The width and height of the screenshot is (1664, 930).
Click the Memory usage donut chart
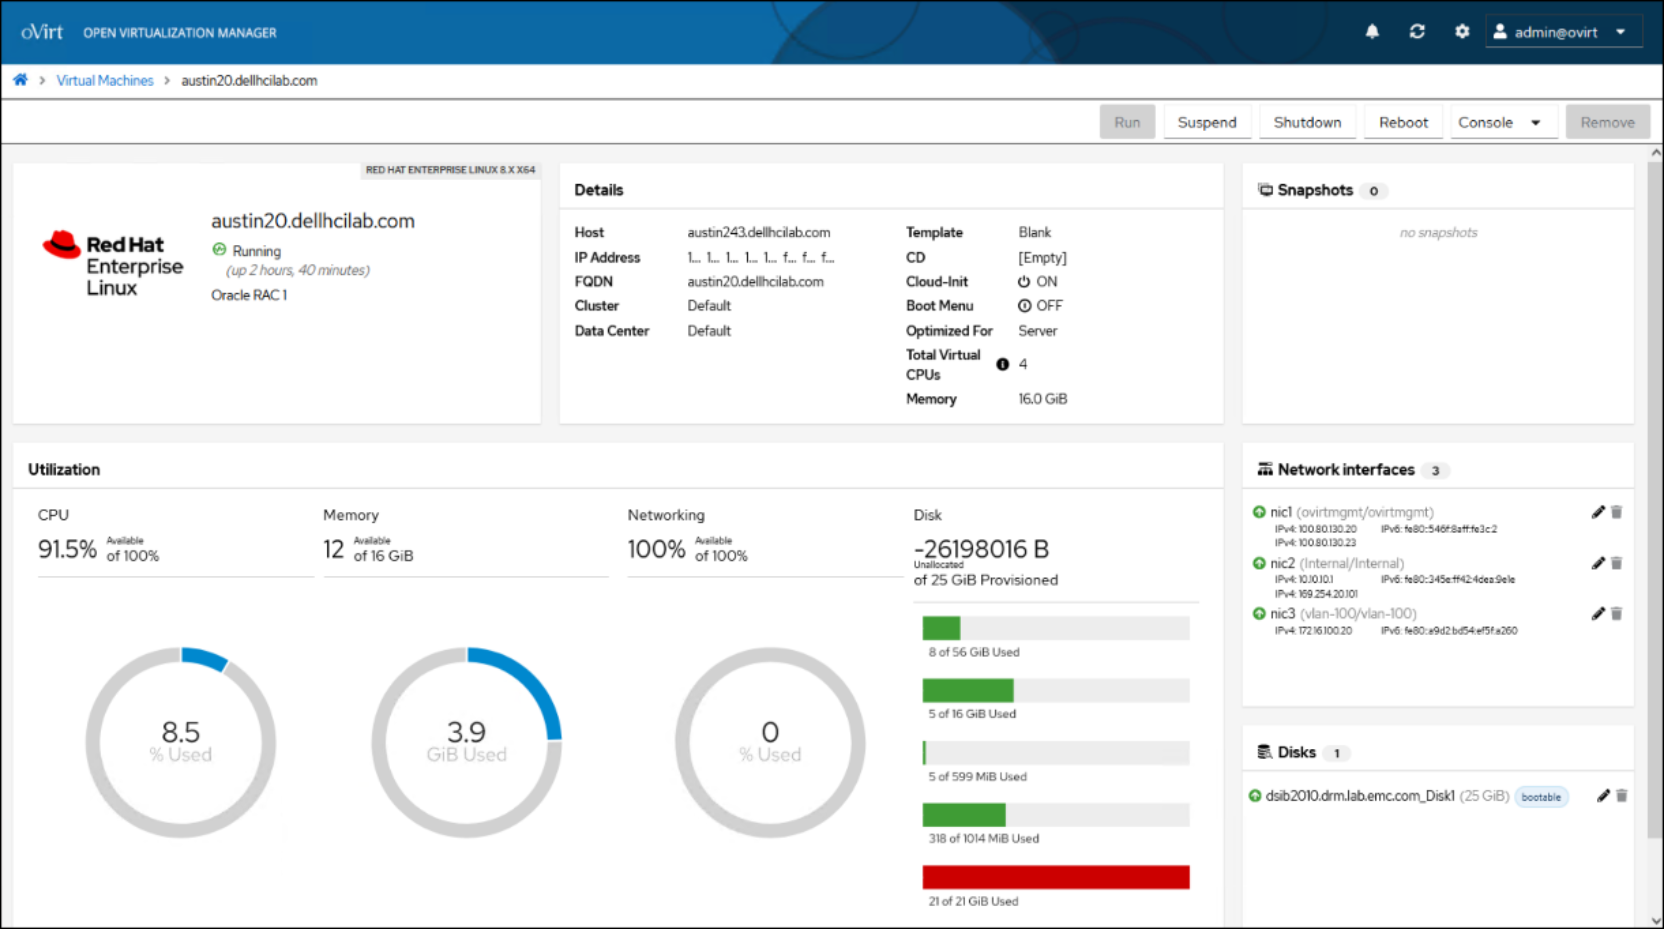click(x=467, y=742)
